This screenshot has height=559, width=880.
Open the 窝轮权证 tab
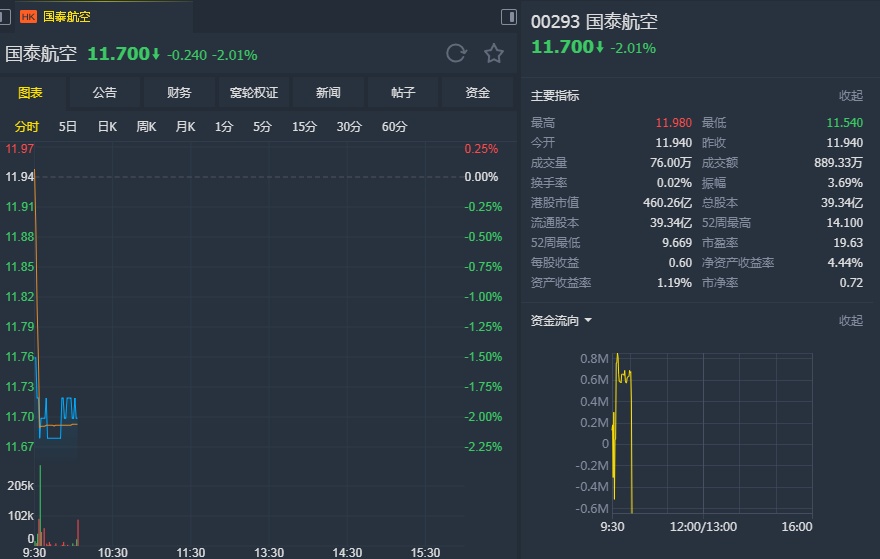(254, 93)
